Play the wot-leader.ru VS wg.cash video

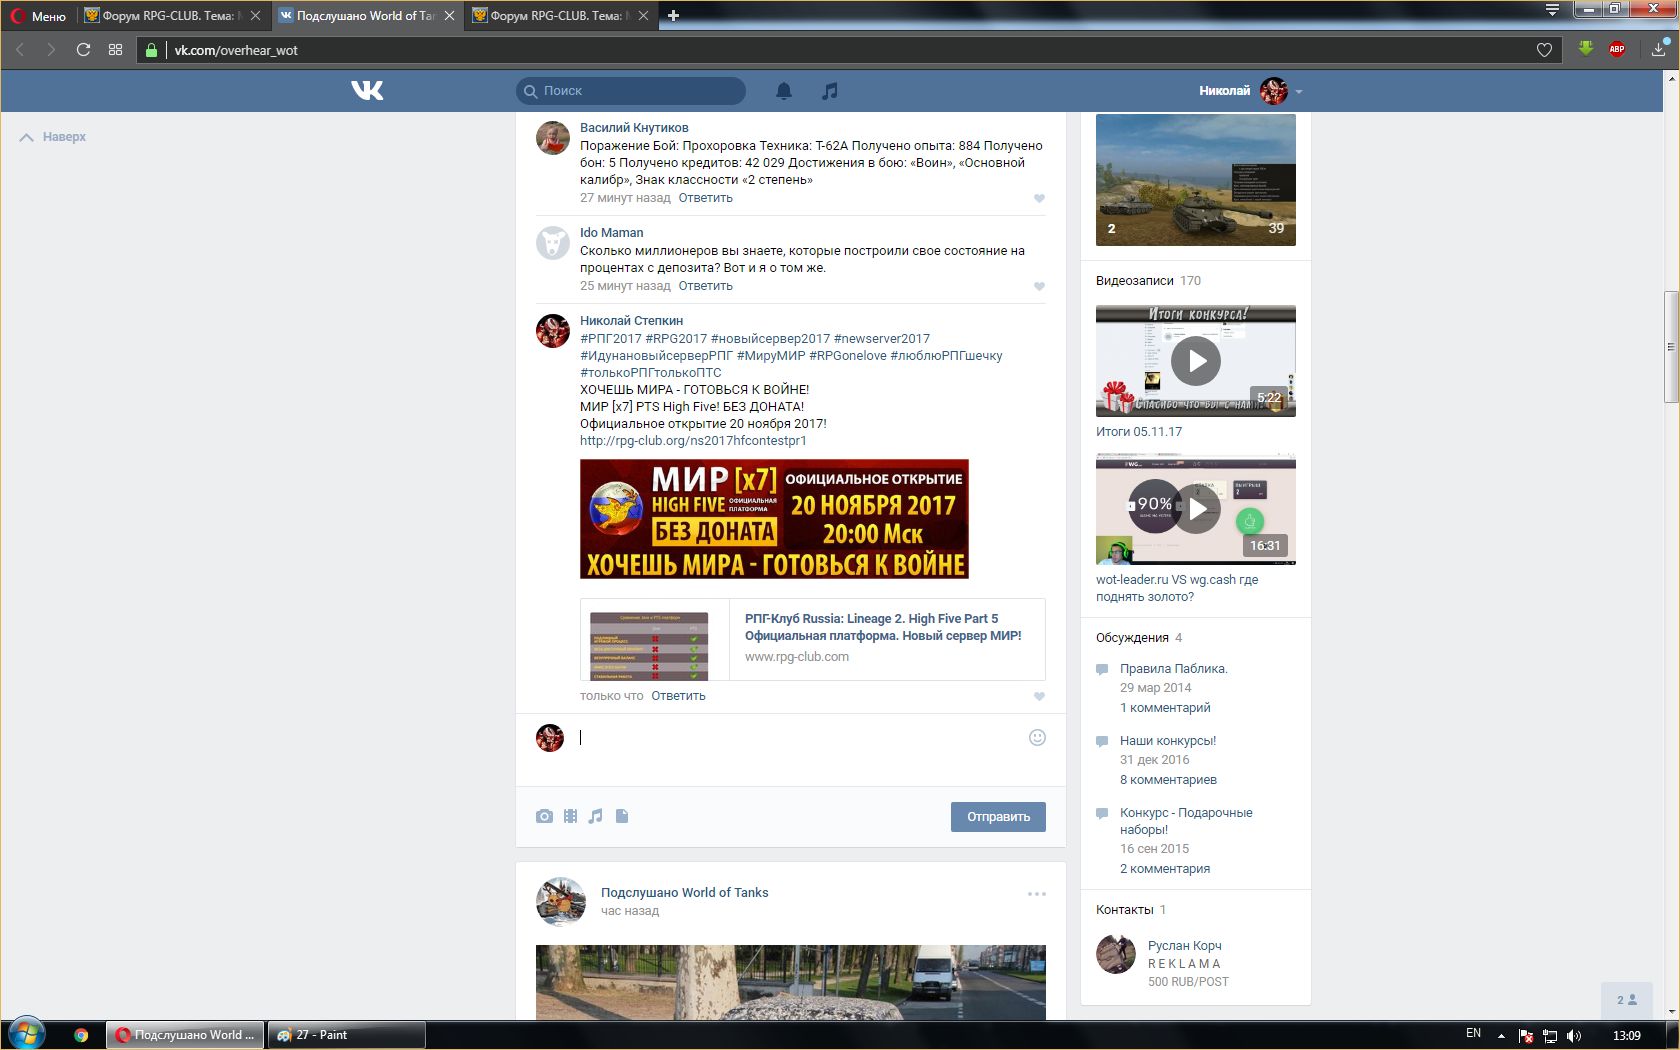1196,509
